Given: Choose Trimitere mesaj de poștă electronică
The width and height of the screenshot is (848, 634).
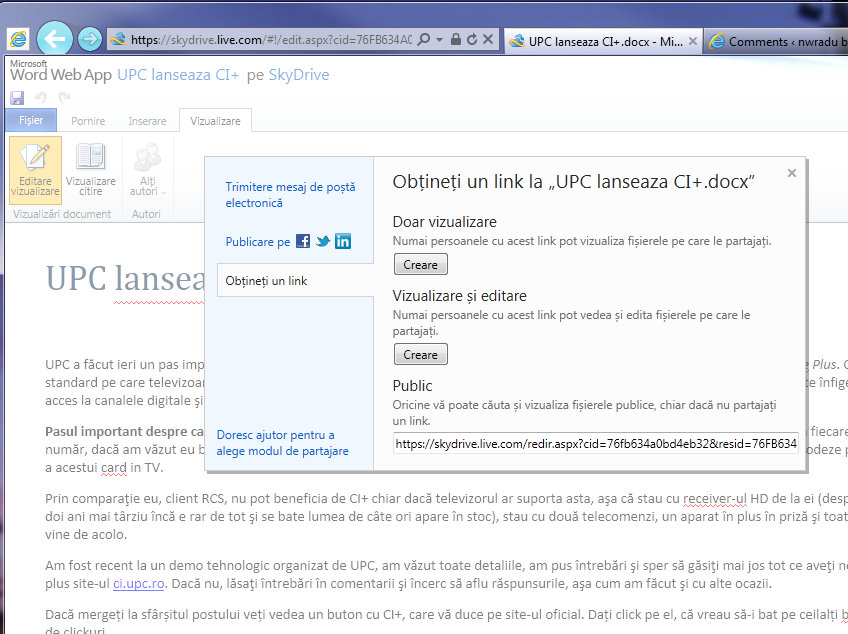Looking at the screenshot, I should [x=290, y=195].
